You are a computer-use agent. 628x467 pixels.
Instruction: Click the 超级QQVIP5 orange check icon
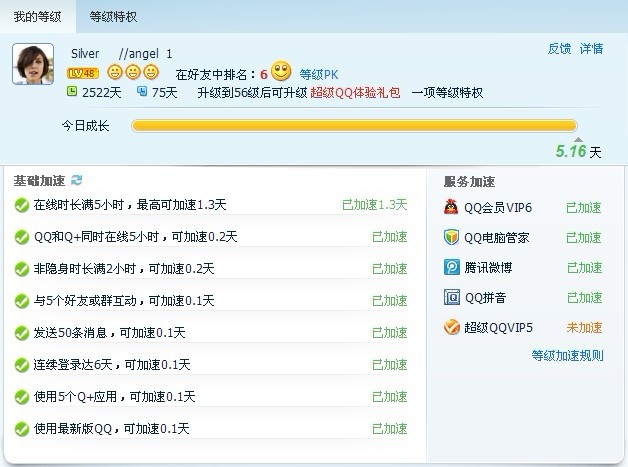452,327
